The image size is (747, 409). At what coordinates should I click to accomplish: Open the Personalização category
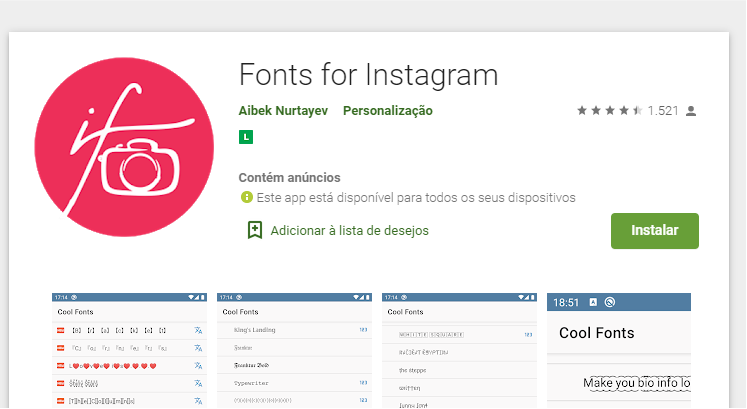click(388, 111)
